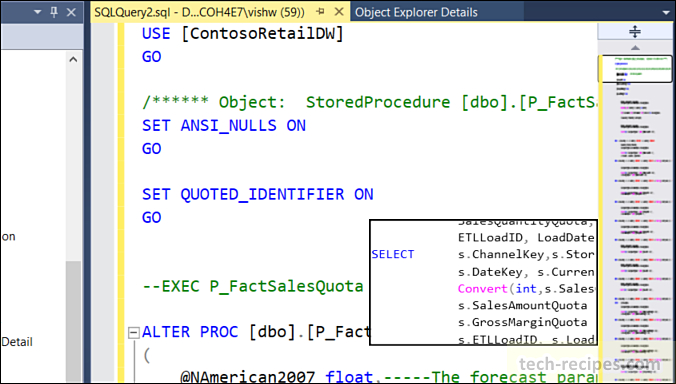Viewport: 676px width, 384px height.
Task: Open left panel window position dropdown
Action: 38,12
